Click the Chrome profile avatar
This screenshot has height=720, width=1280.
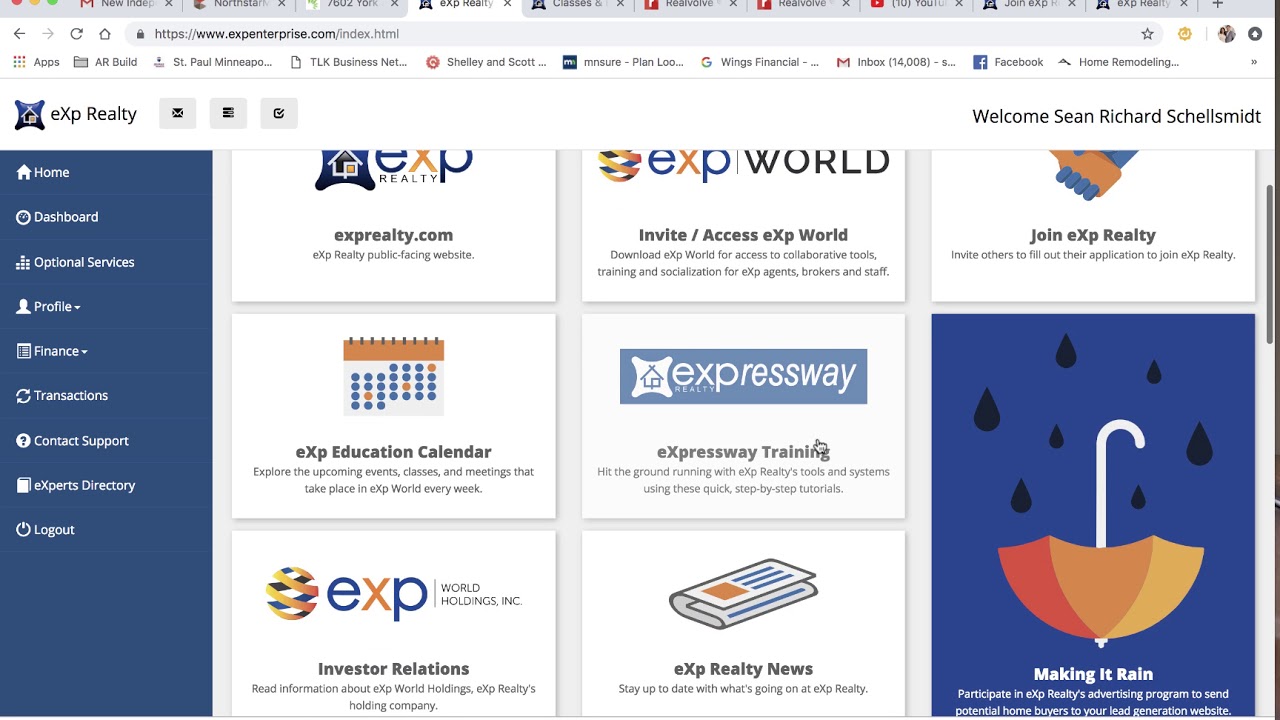[x=1227, y=34]
